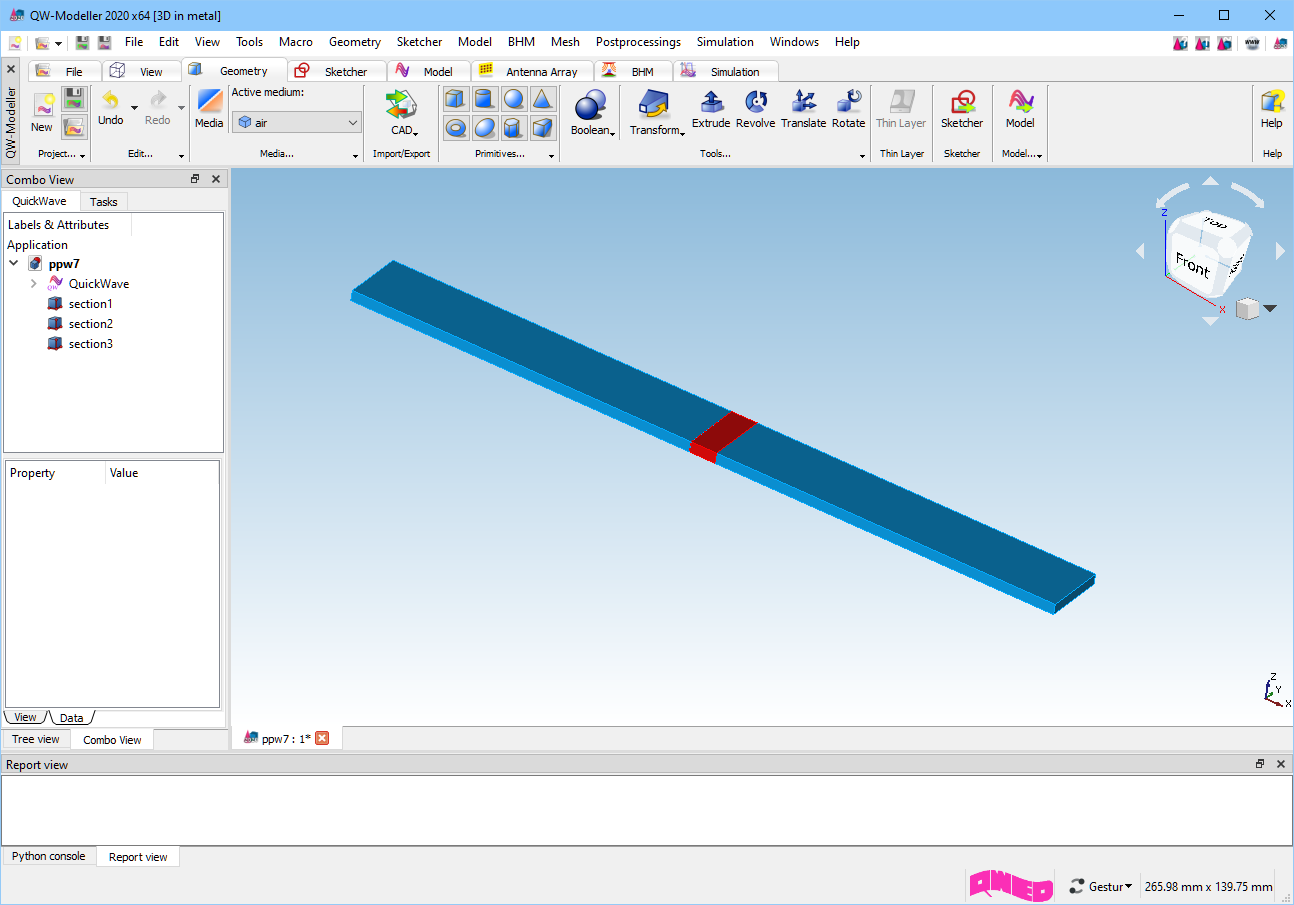Image resolution: width=1294 pixels, height=905 pixels.
Task: Open the Sketcher tool in ribbon
Action: (962, 109)
